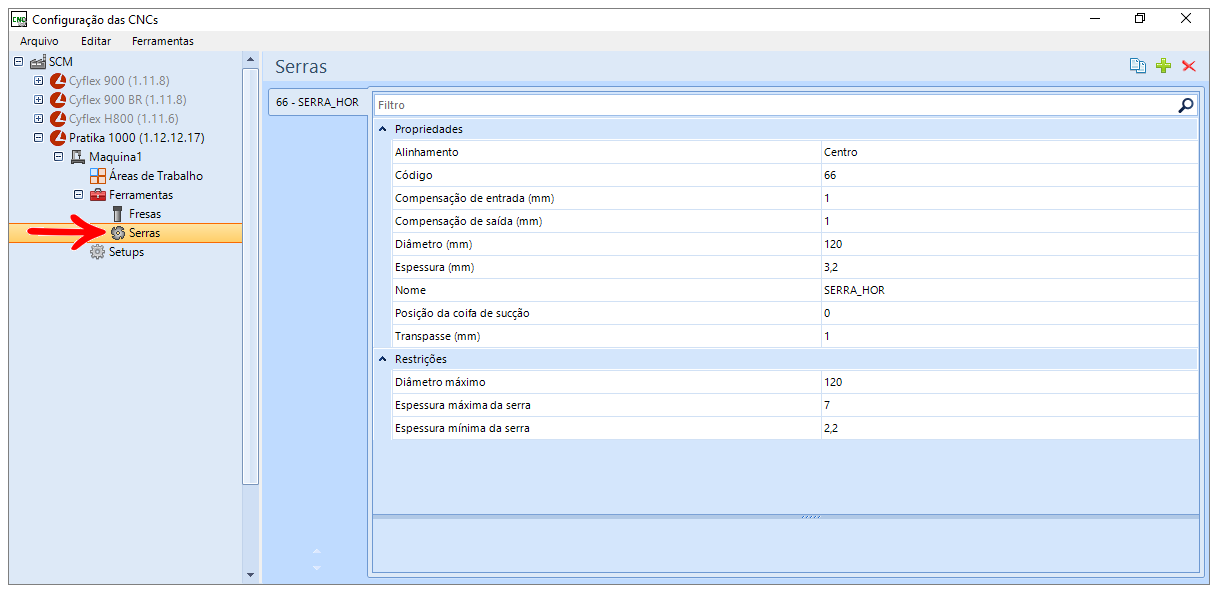Expand the Cyflex H800 node
1219x593 pixels.
tap(38, 119)
